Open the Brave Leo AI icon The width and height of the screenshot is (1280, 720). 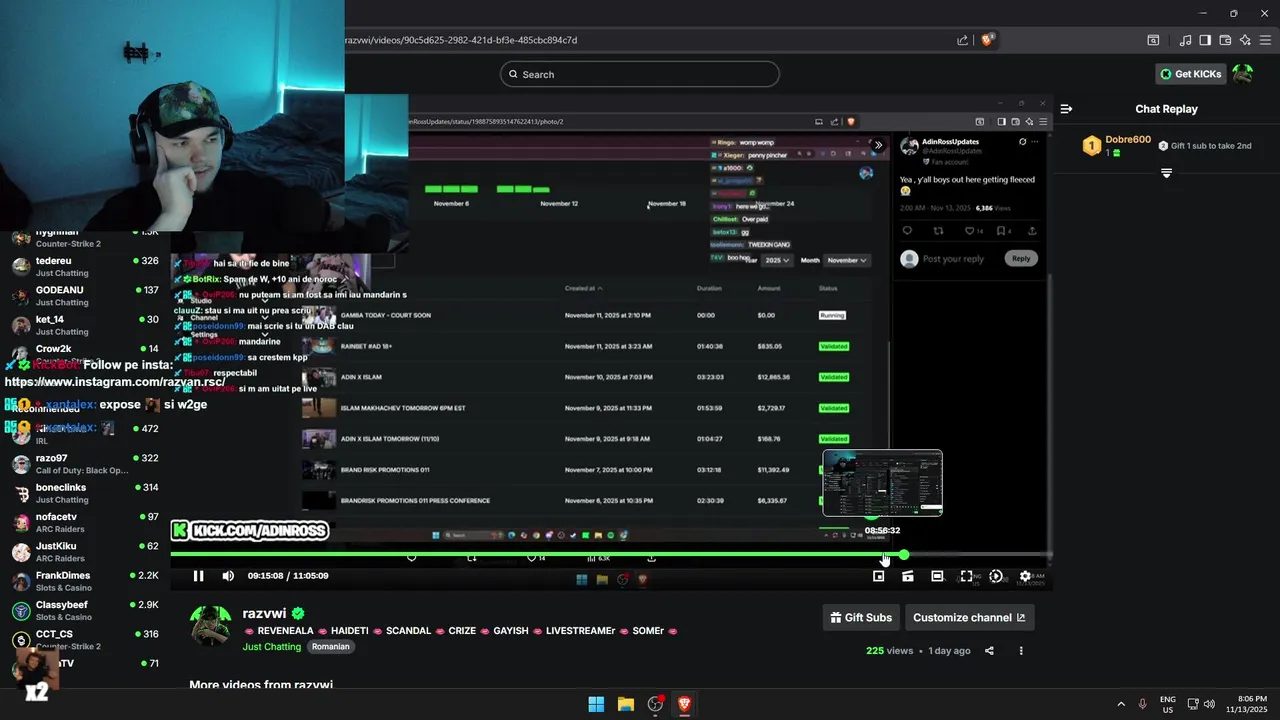1245,40
